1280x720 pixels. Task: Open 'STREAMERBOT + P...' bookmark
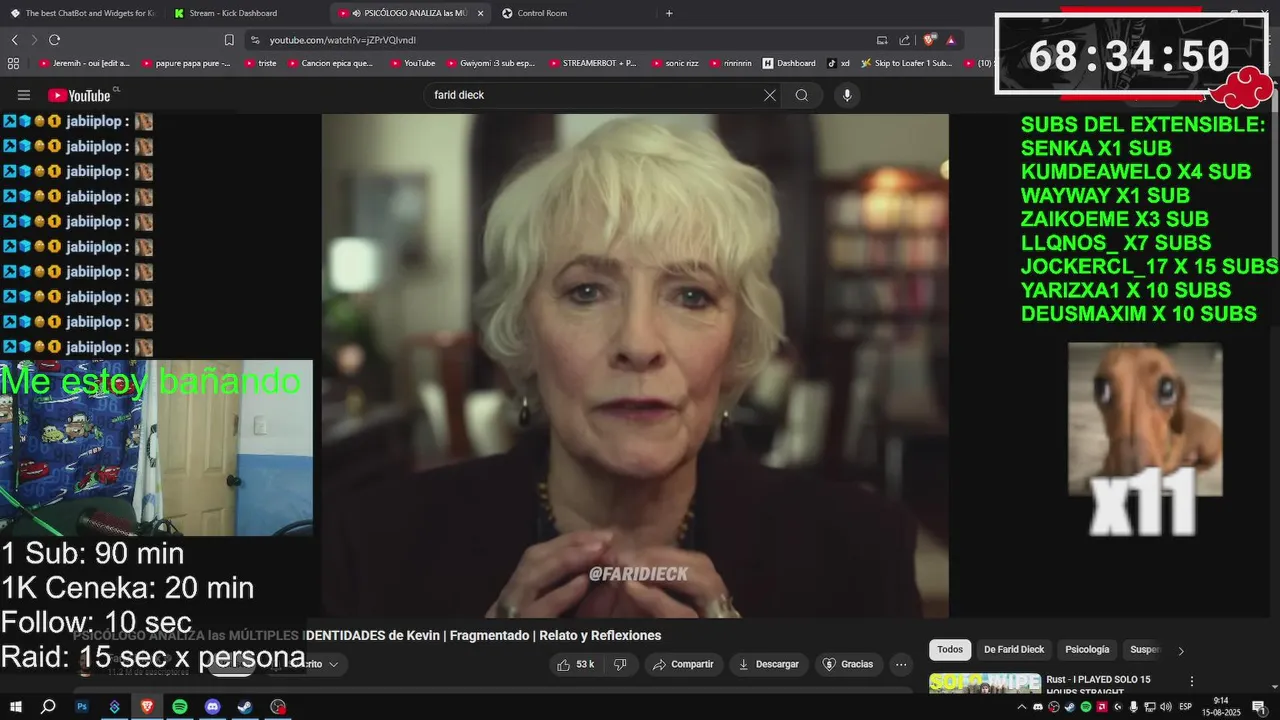(592, 63)
